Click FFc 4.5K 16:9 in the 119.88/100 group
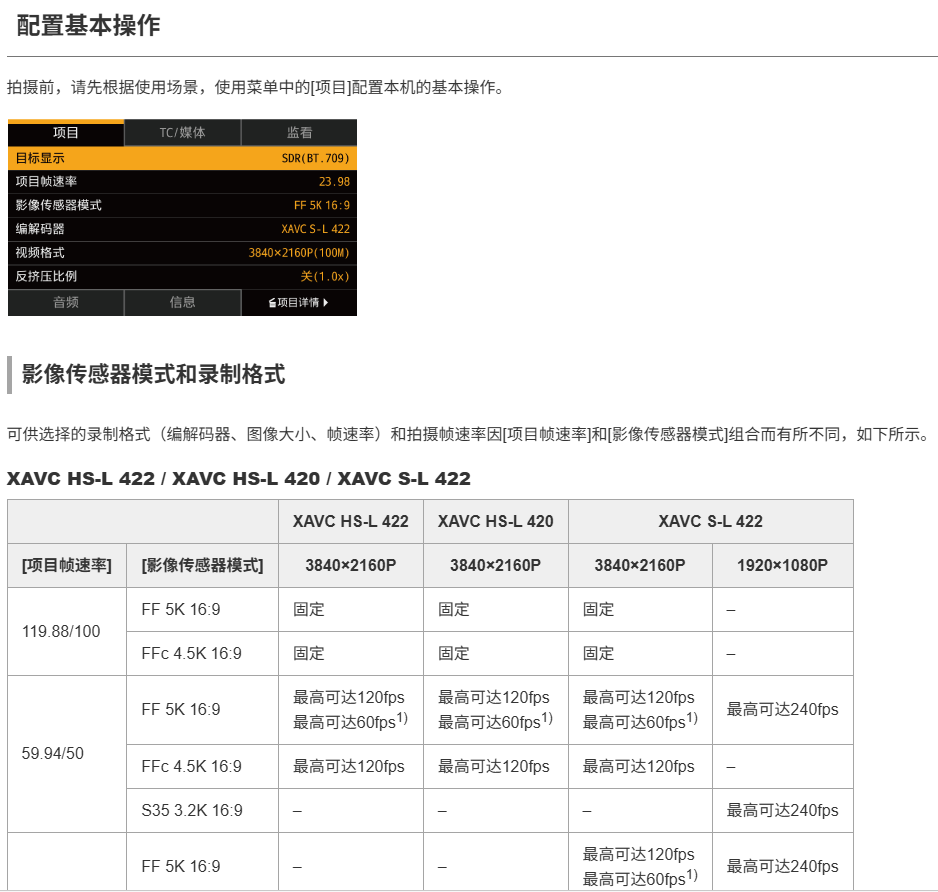This screenshot has height=892, width=938. click(202, 654)
